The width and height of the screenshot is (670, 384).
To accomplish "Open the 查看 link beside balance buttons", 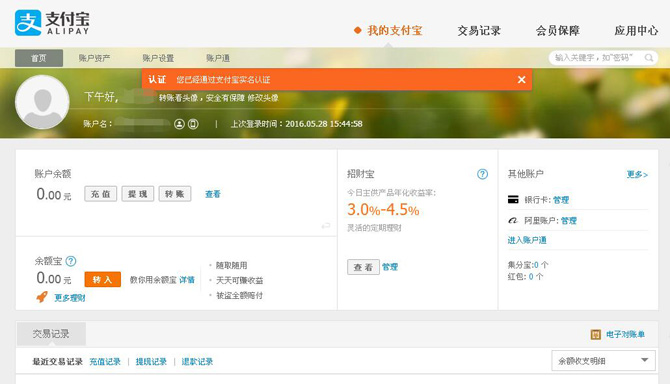I will tap(213, 194).
